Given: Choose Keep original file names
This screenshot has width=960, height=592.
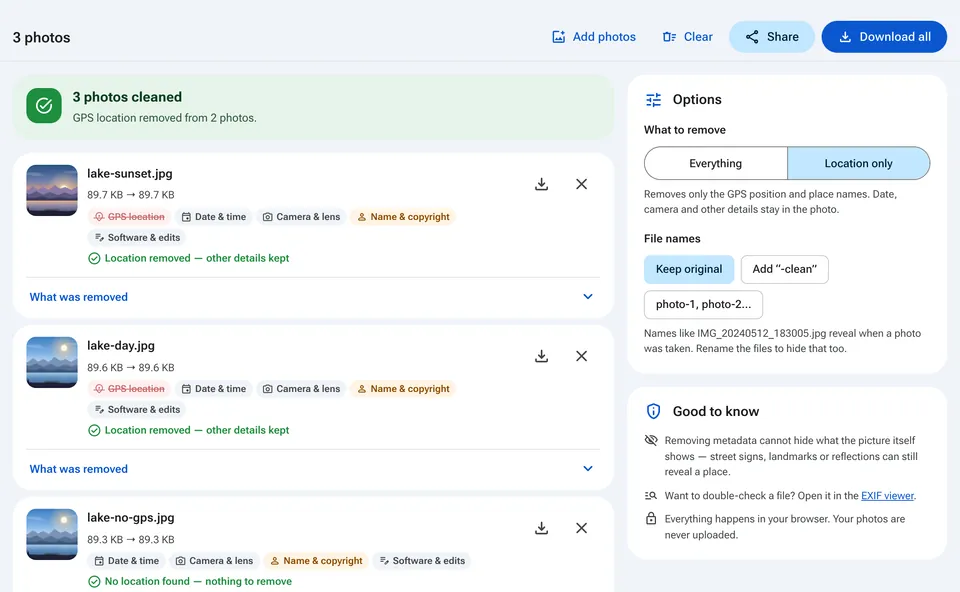Looking at the screenshot, I should pos(689,269).
